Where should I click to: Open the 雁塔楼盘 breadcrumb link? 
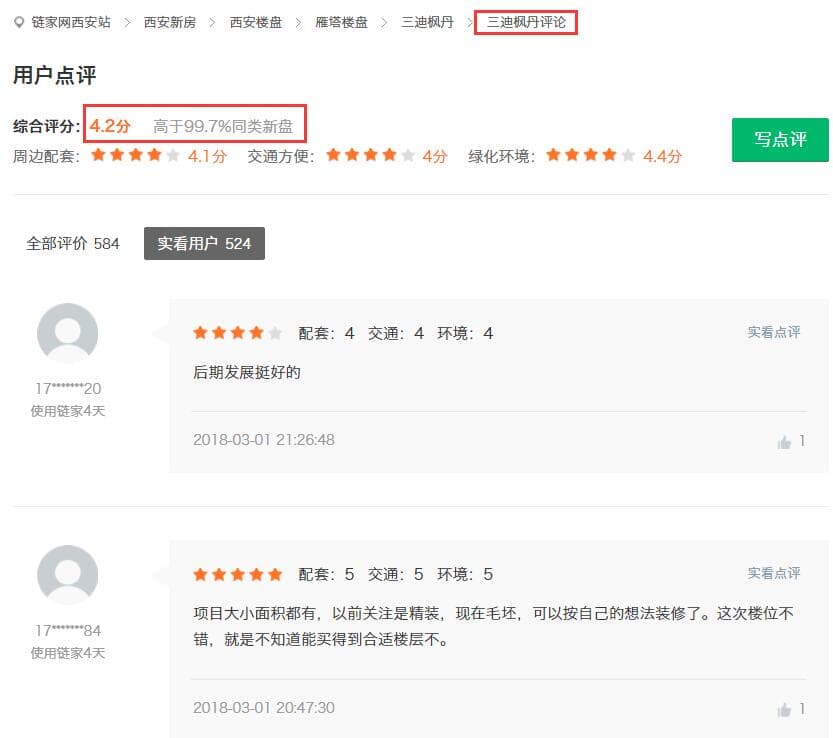[342, 22]
